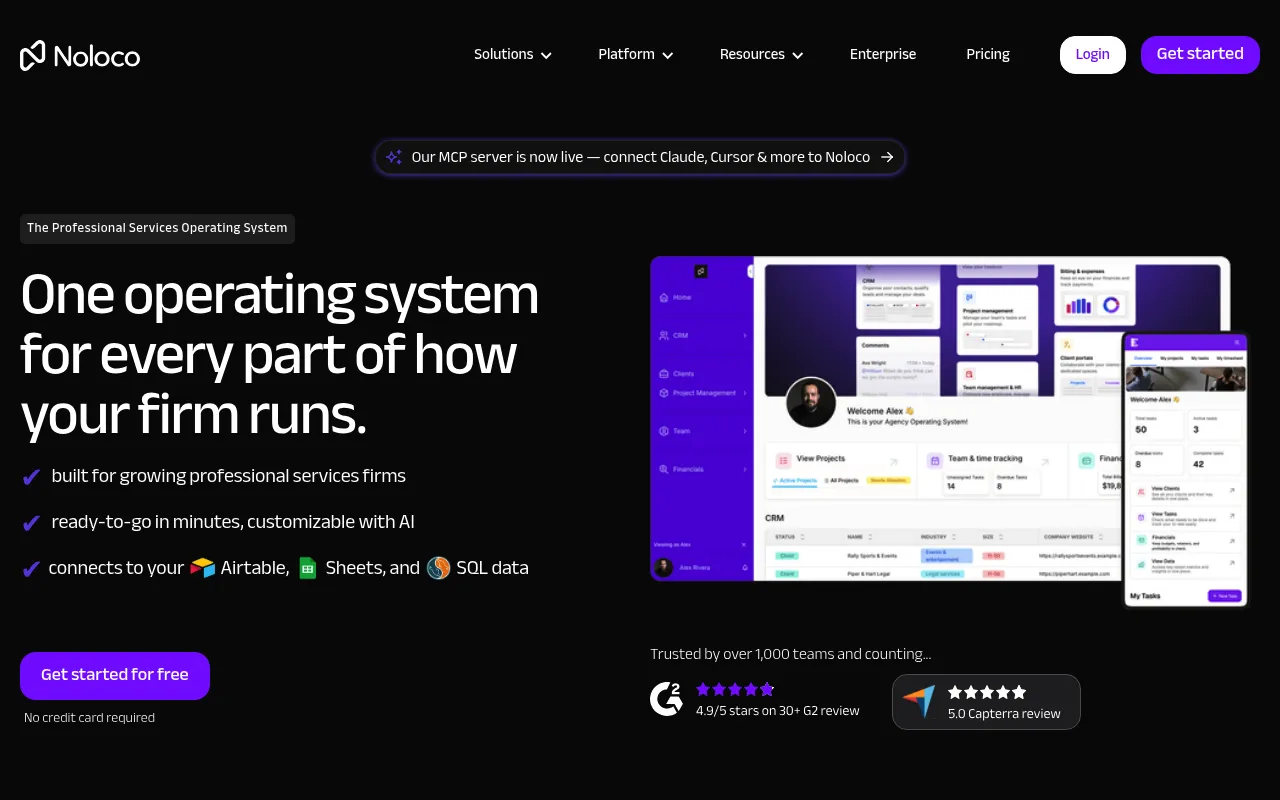
Task: Click the arrow icon on the View Projects card
Action: [x=893, y=461]
